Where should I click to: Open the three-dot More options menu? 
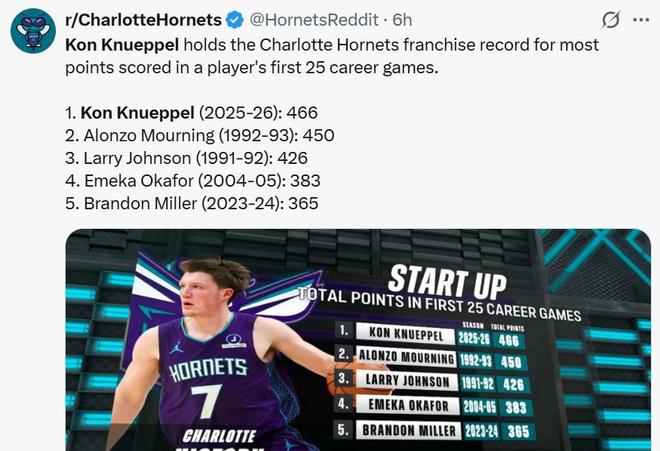point(639,20)
